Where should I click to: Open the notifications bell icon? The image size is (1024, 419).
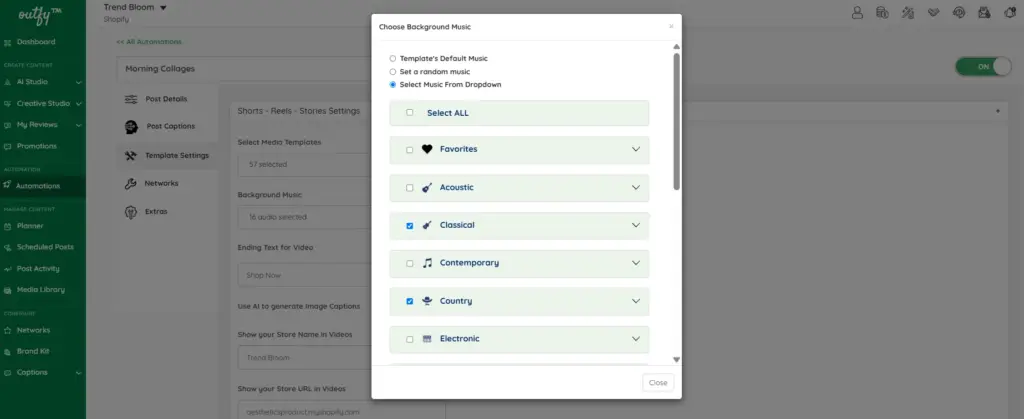coord(1010,12)
